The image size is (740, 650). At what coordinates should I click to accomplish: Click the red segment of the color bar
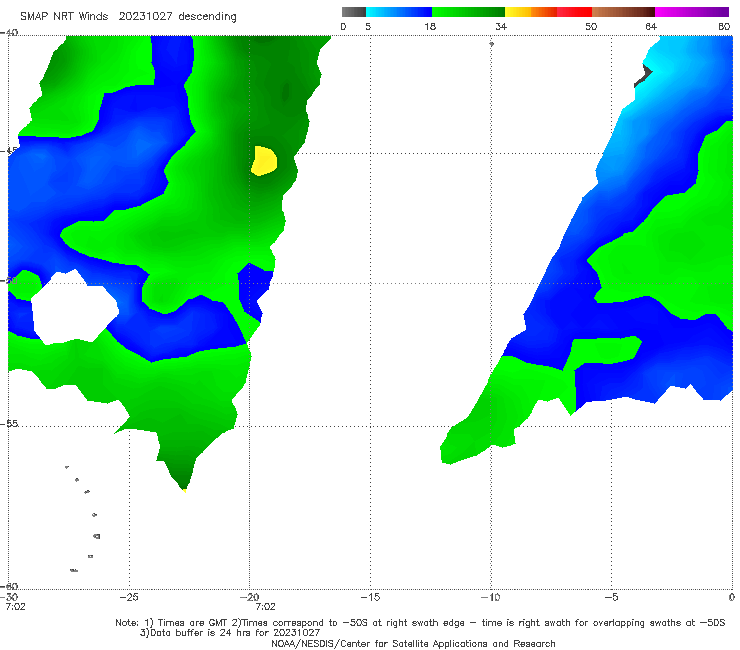pos(574,12)
